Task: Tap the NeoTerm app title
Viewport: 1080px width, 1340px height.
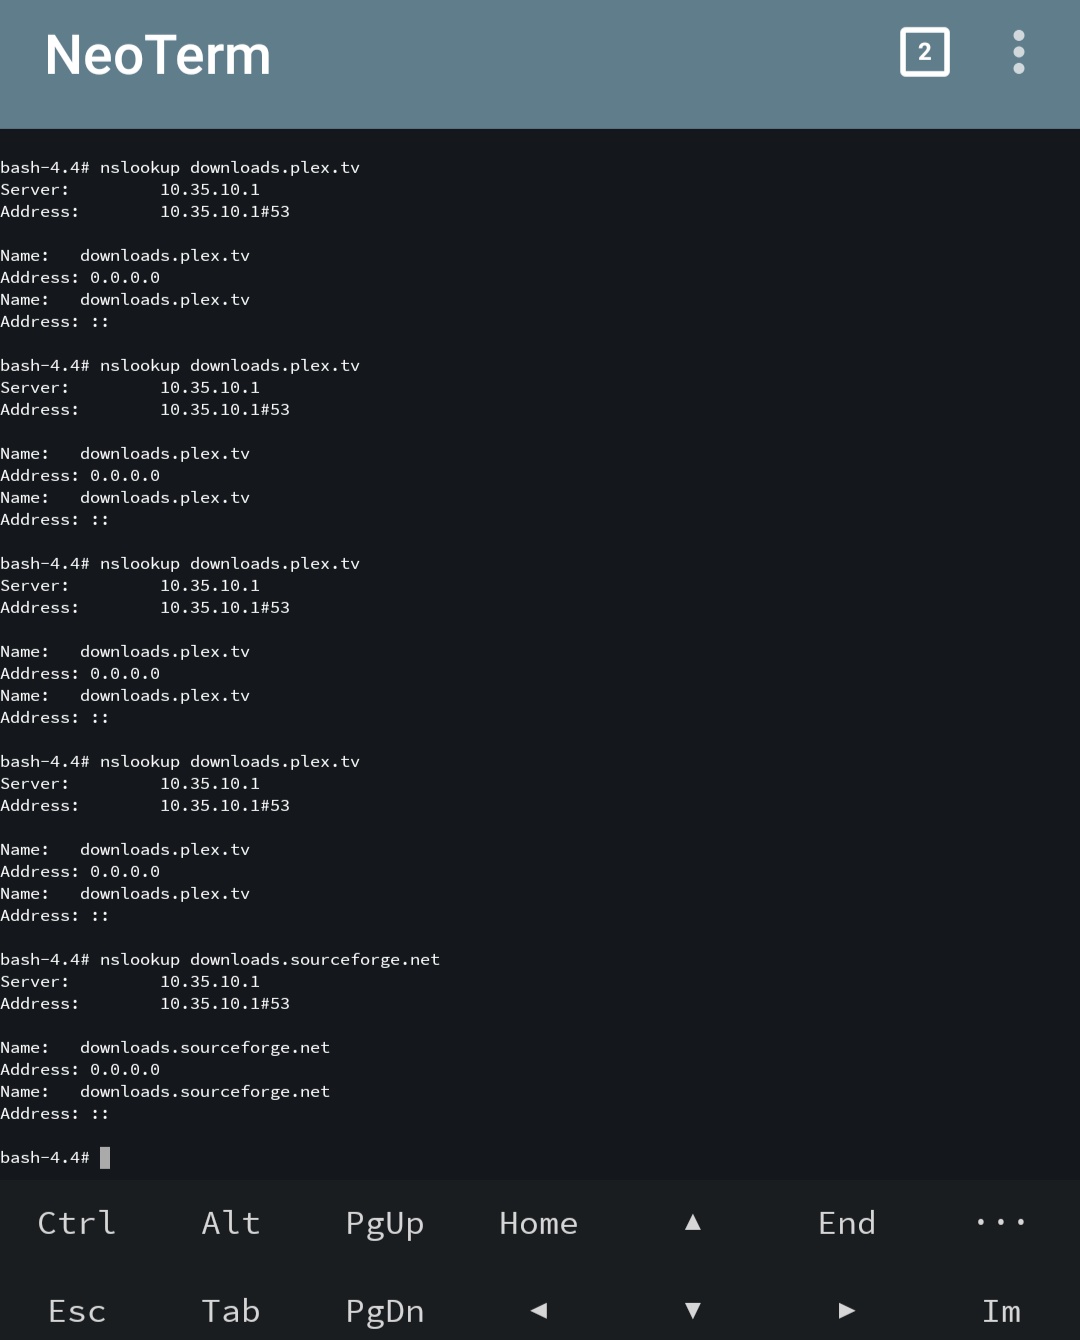Action: (158, 55)
